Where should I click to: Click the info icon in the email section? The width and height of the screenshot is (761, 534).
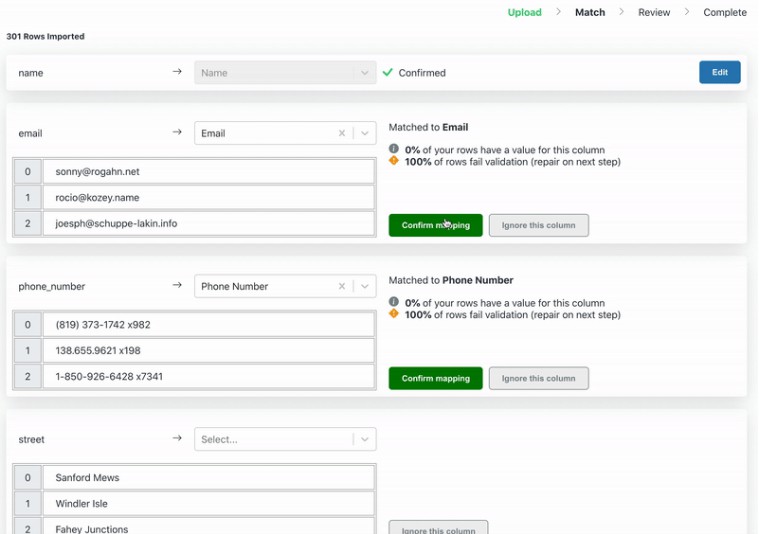click(394, 149)
